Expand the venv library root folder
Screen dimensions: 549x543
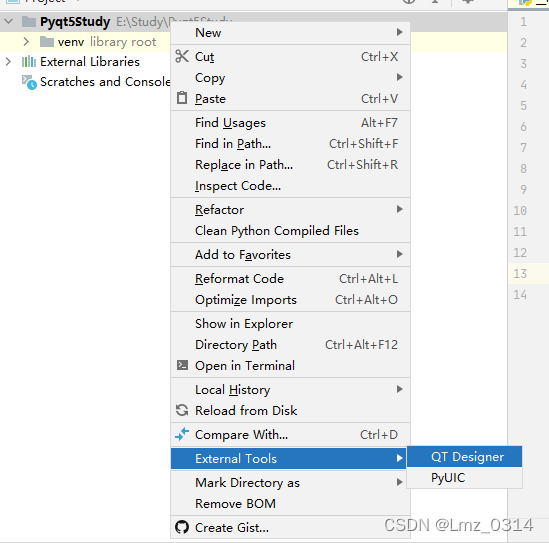tap(26, 42)
